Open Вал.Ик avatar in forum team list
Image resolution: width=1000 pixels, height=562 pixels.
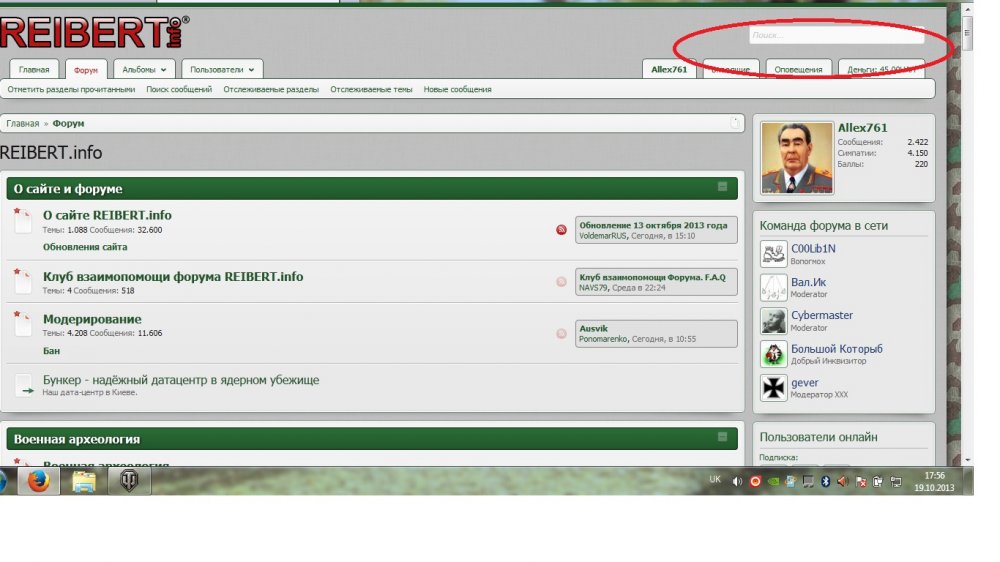pos(774,288)
